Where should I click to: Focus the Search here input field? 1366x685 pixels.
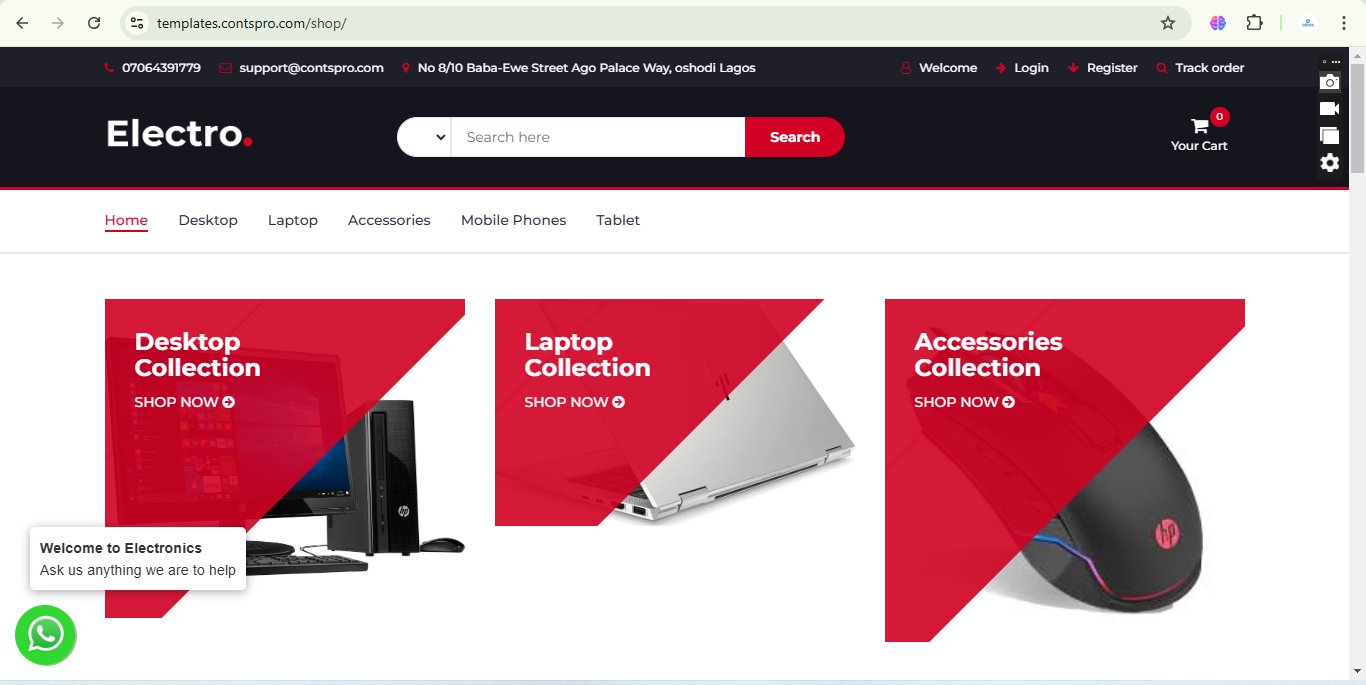coord(598,137)
